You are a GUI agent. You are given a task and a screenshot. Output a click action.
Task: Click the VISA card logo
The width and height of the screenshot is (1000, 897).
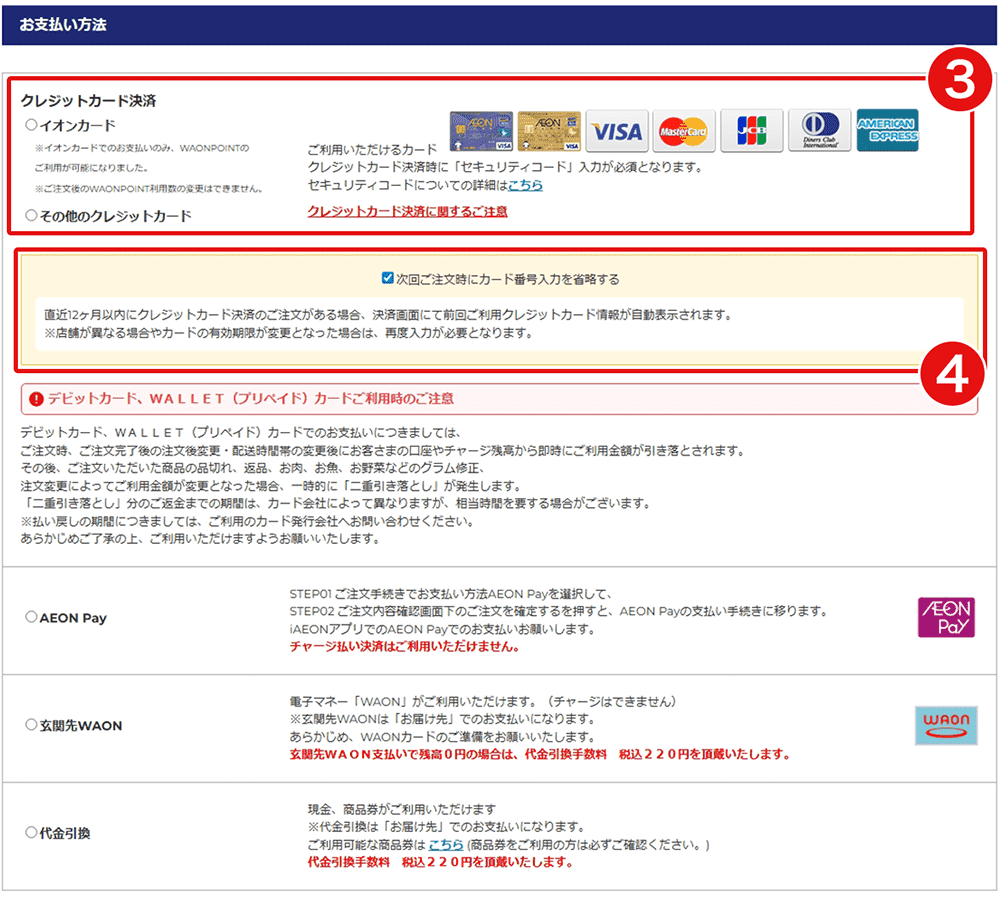click(x=617, y=131)
